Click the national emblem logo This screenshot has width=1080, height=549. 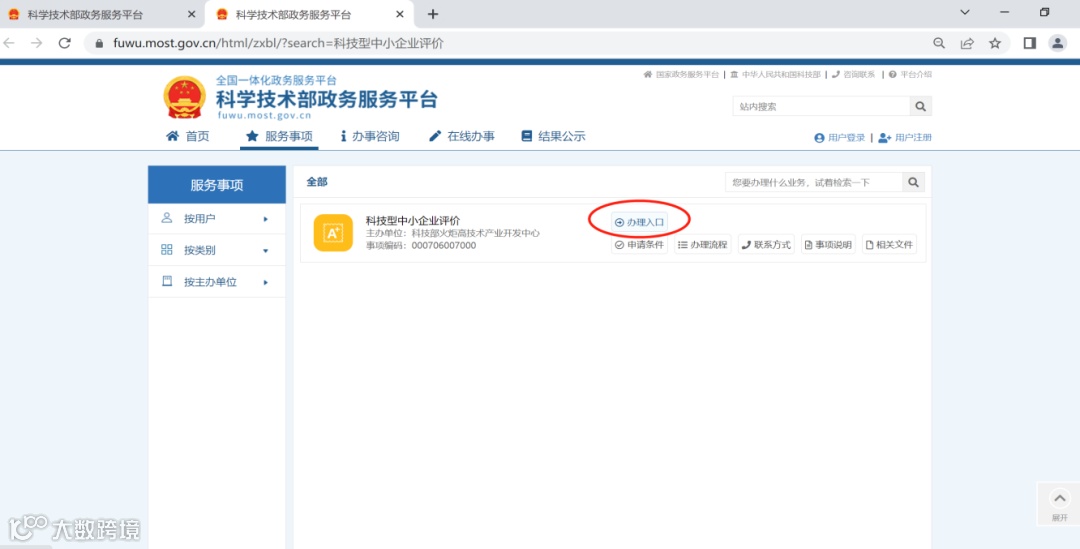[185, 97]
